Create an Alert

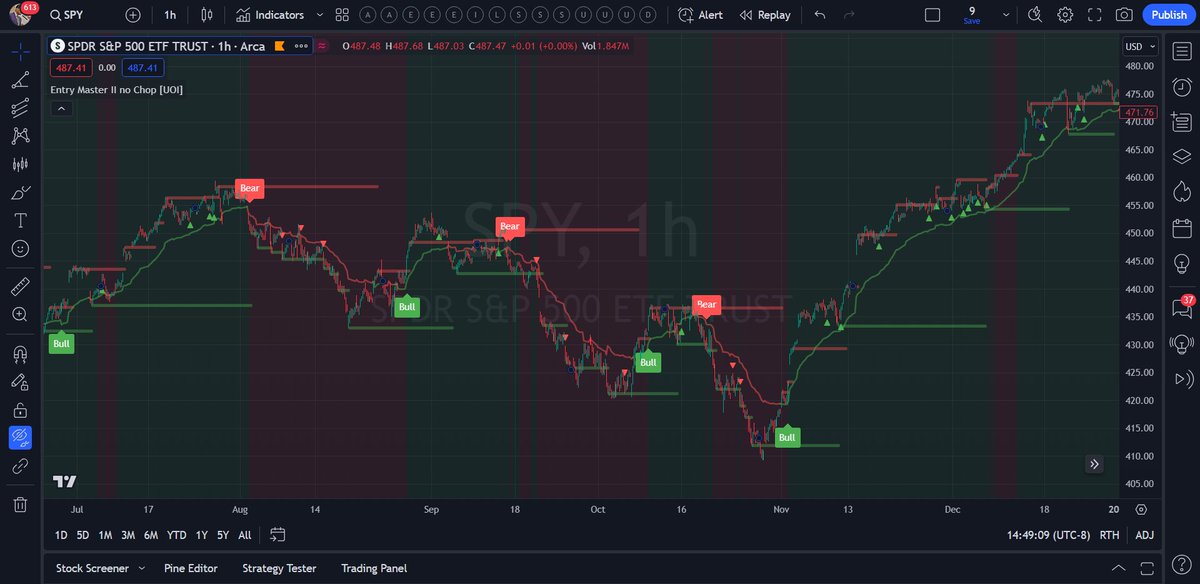pyautogui.click(x=700, y=15)
